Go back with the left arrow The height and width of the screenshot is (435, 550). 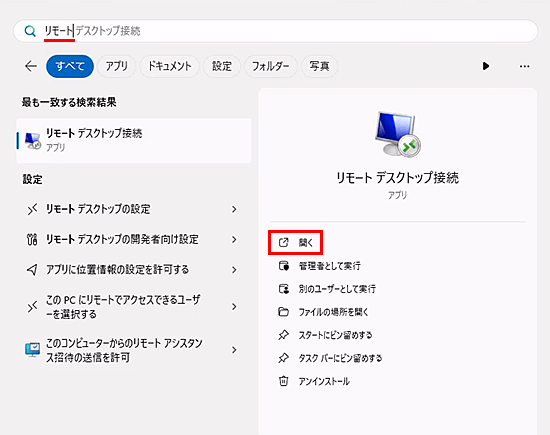[x=31, y=66]
